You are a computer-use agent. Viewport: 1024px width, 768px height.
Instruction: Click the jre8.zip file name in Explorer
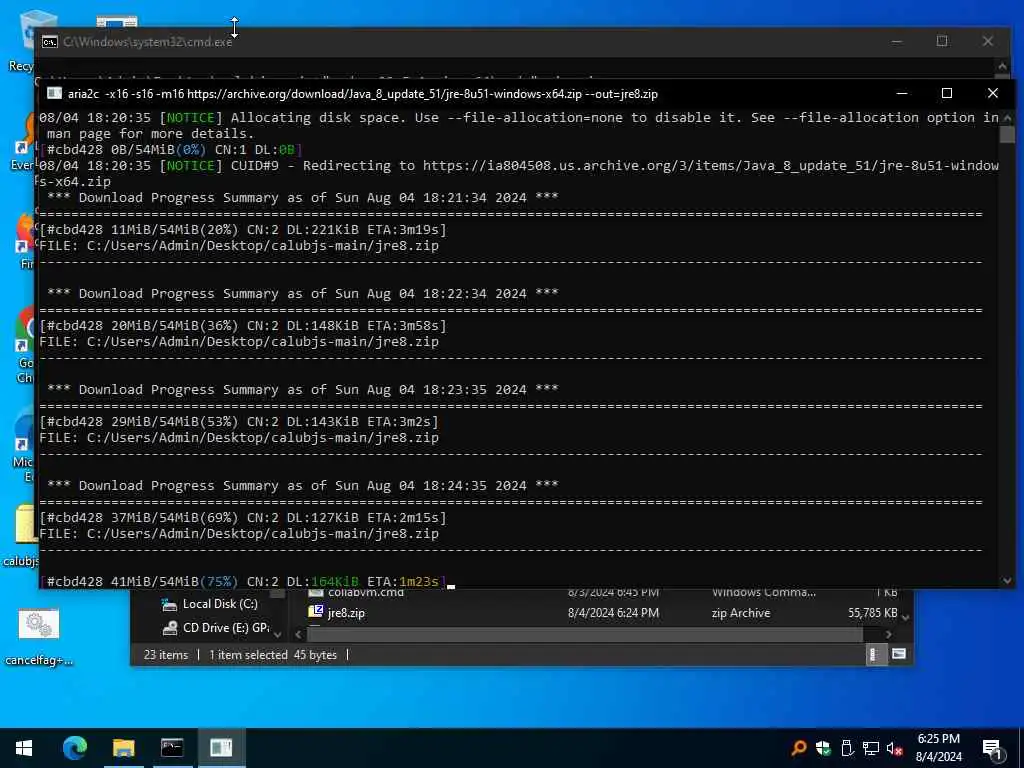(346, 613)
